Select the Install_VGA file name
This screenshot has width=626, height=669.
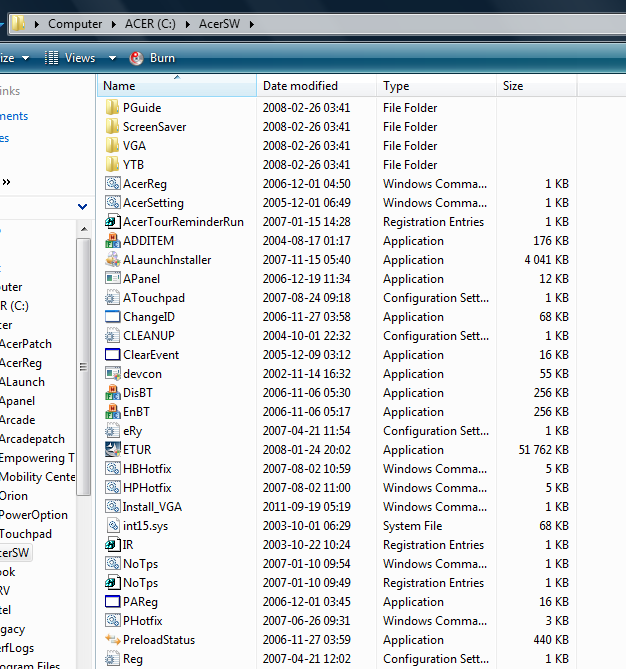[152, 506]
